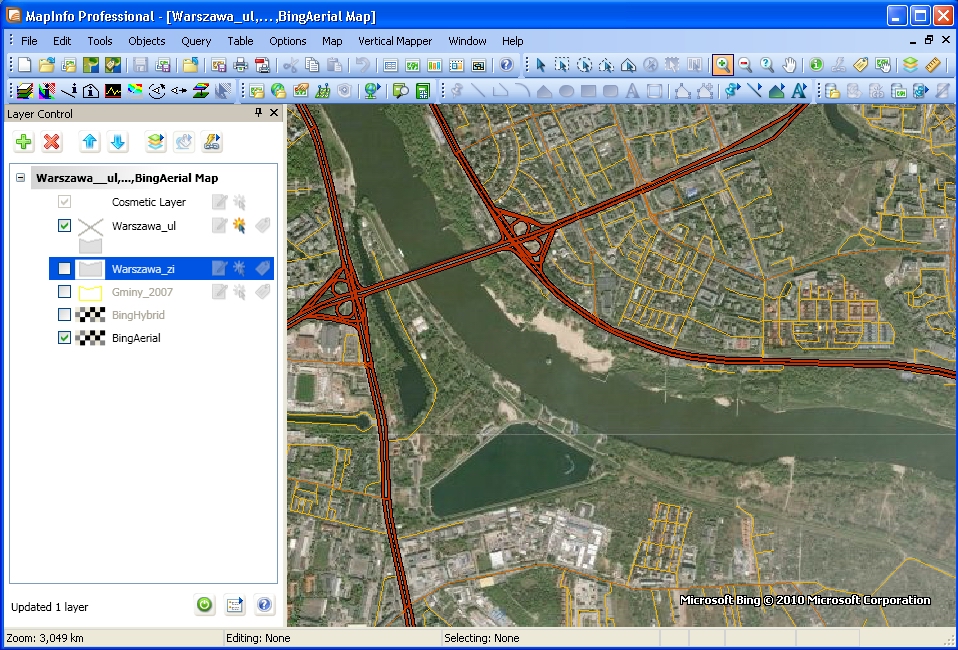Select the Polygon select tool

[604, 65]
